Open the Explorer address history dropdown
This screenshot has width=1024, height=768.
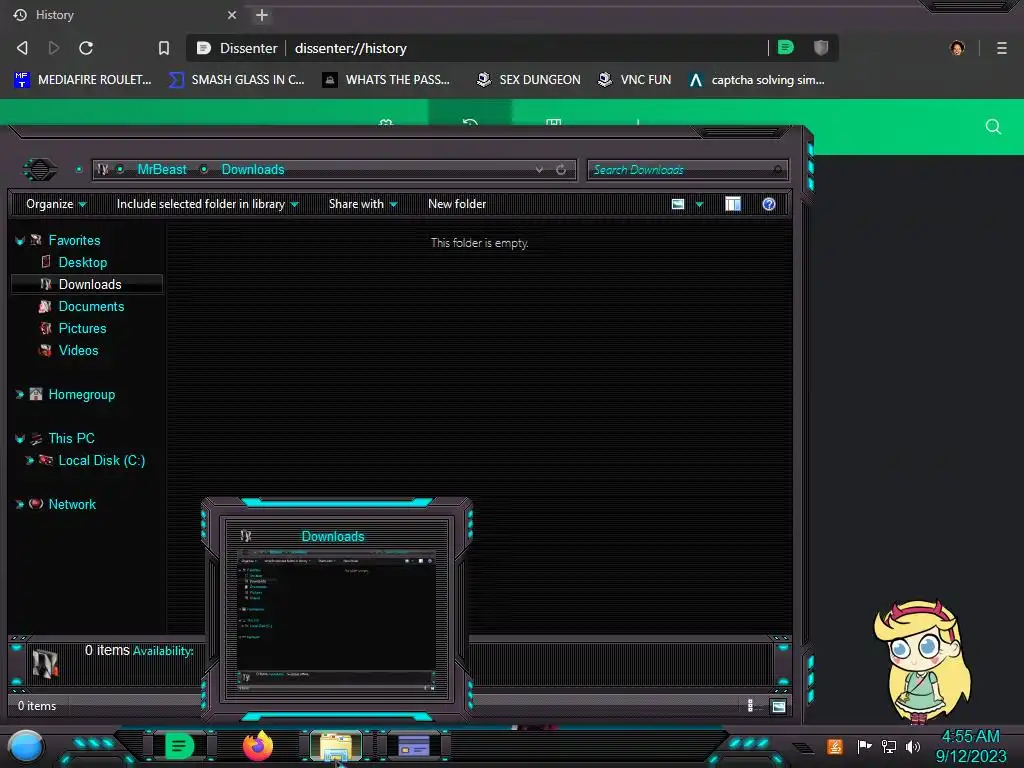tap(539, 170)
